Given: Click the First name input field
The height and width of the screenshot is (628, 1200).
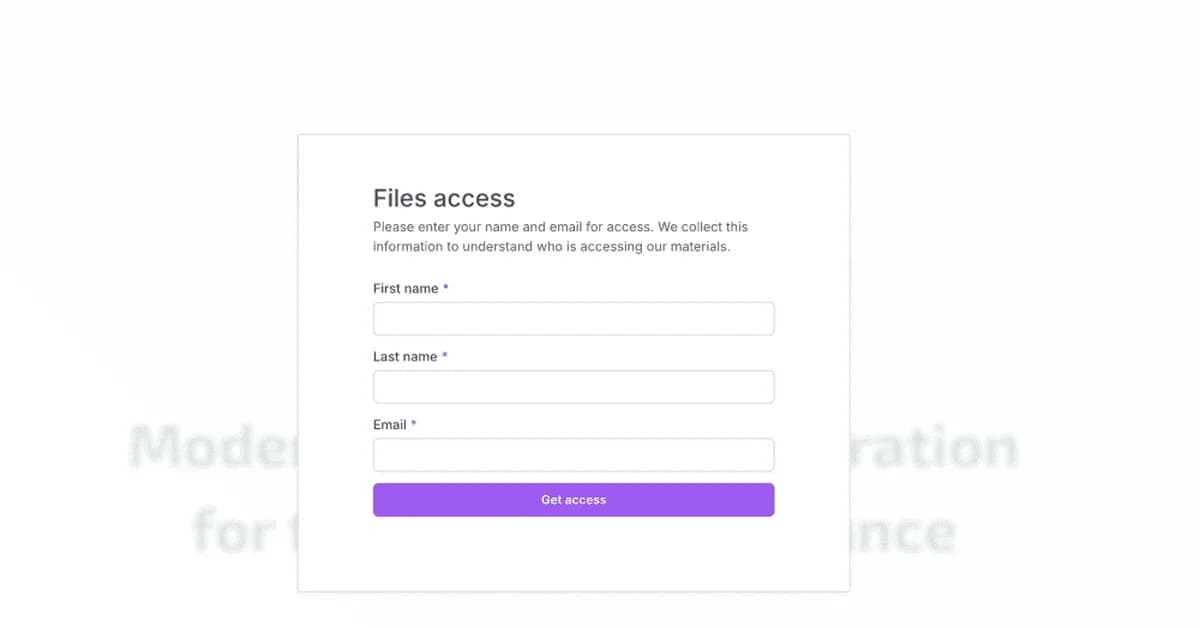Looking at the screenshot, I should pyautogui.click(x=573, y=319).
